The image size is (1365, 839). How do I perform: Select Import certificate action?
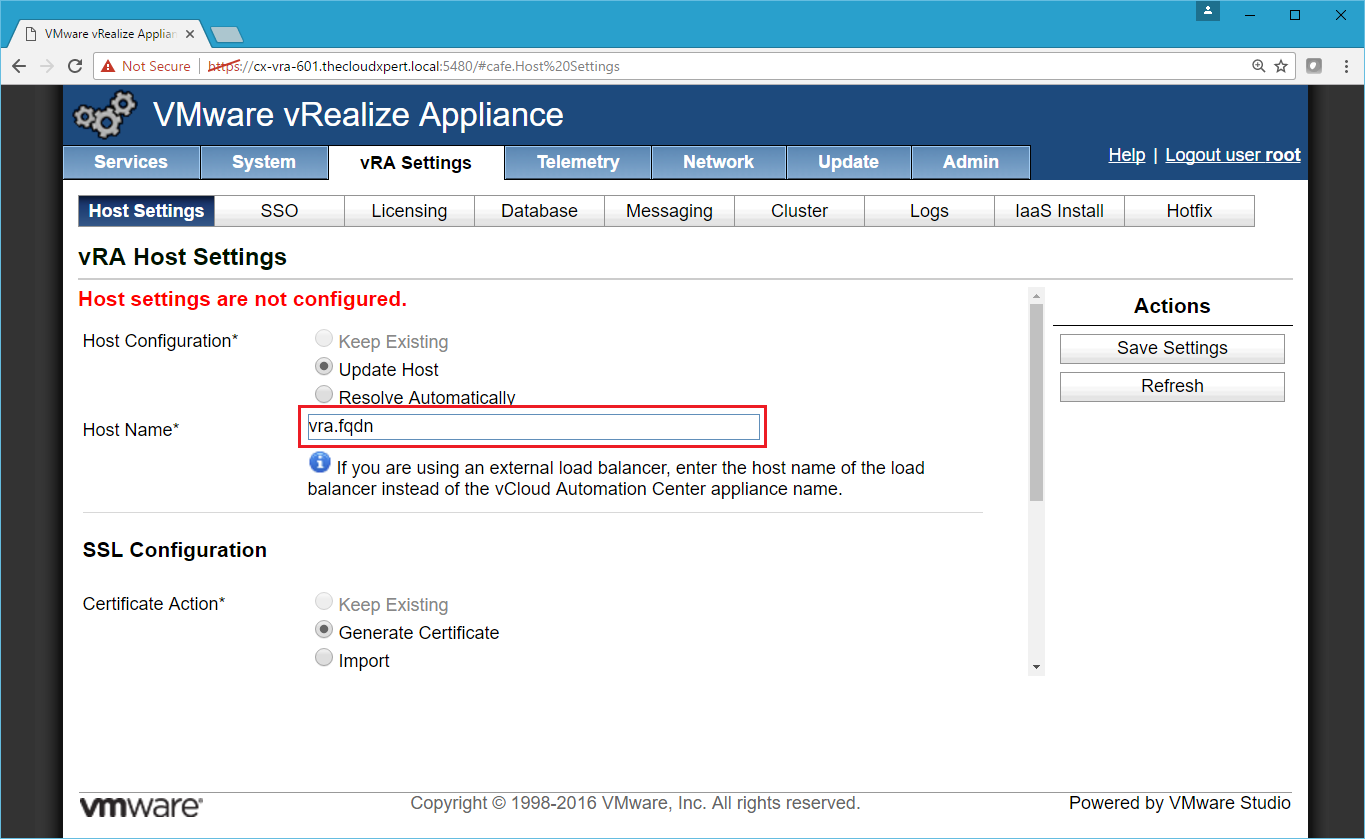point(324,658)
